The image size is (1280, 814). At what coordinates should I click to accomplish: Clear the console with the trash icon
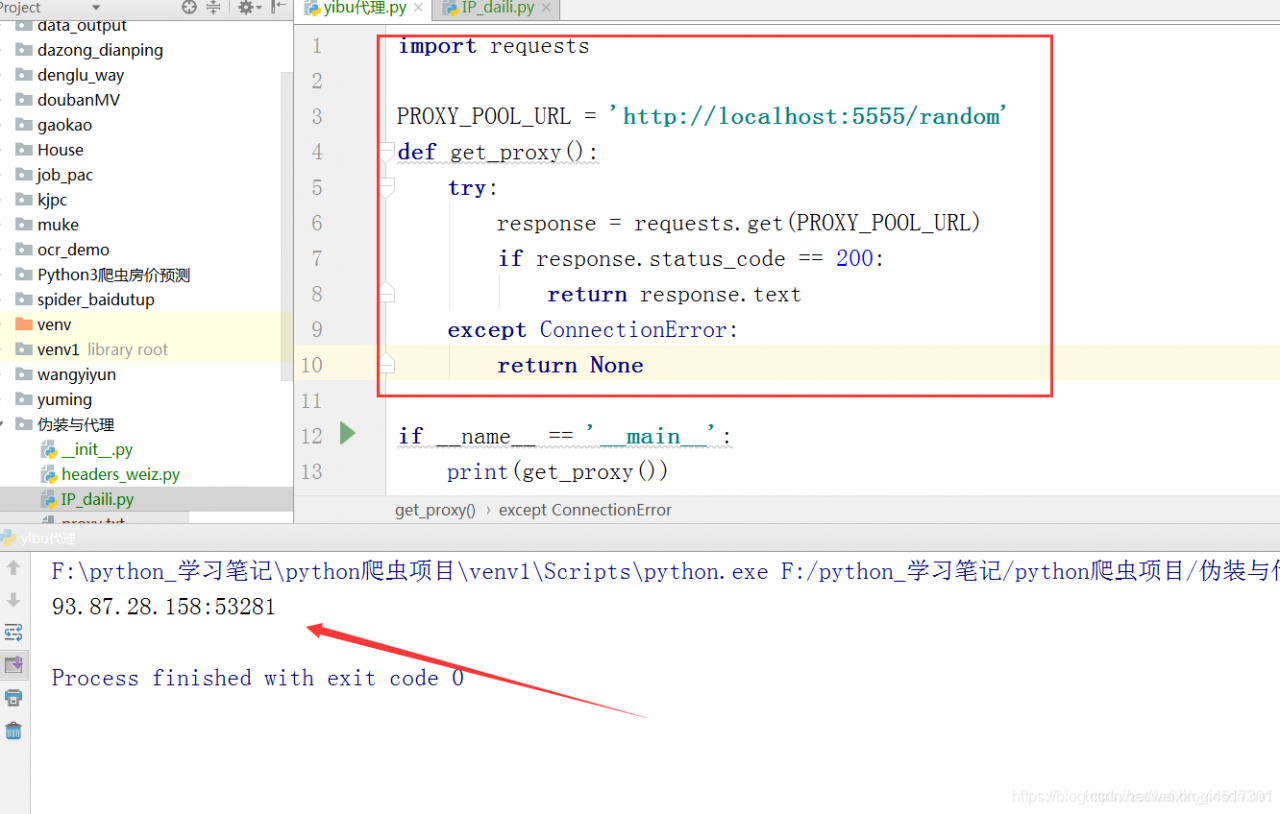coord(13,730)
